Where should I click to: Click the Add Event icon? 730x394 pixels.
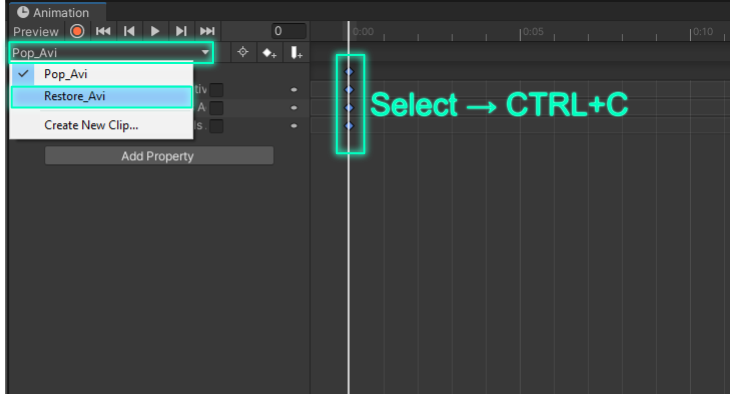click(x=296, y=53)
